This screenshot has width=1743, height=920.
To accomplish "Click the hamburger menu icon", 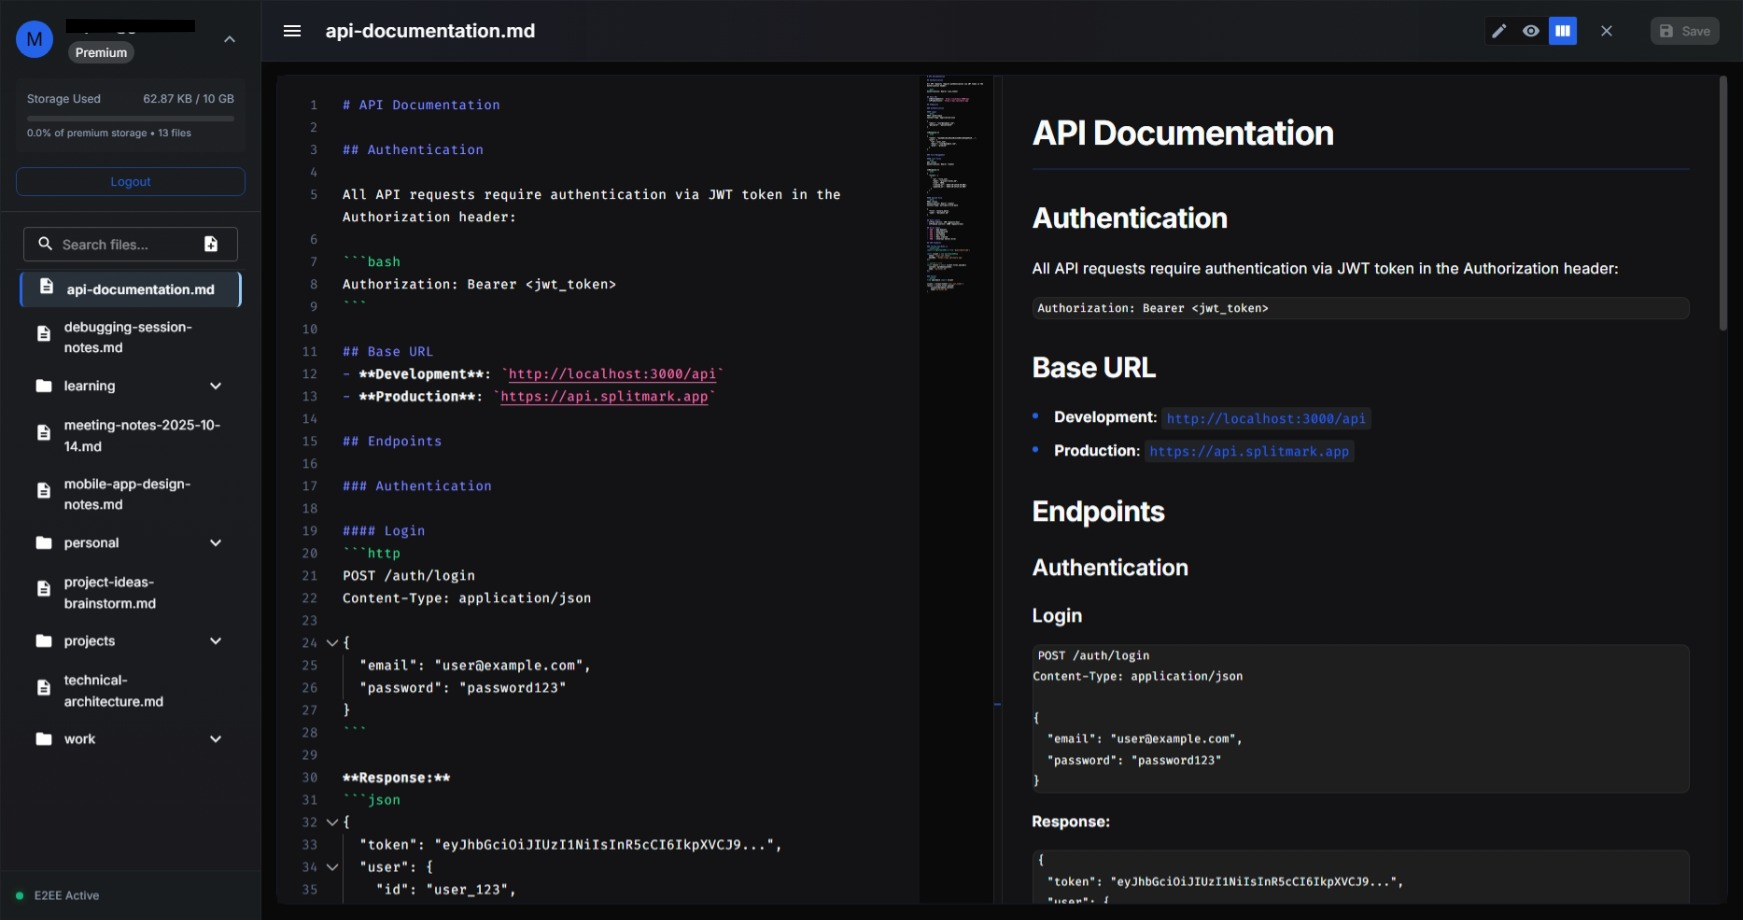I will click(x=292, y=31).
